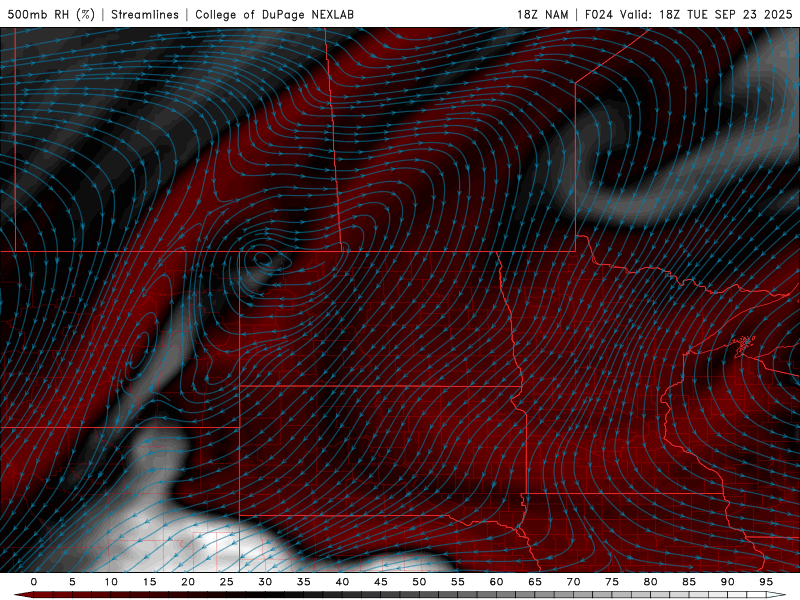Click the "500mb RH (%)" title text
The height and width of the screenshot is (600, 800).
coord(51,14)
